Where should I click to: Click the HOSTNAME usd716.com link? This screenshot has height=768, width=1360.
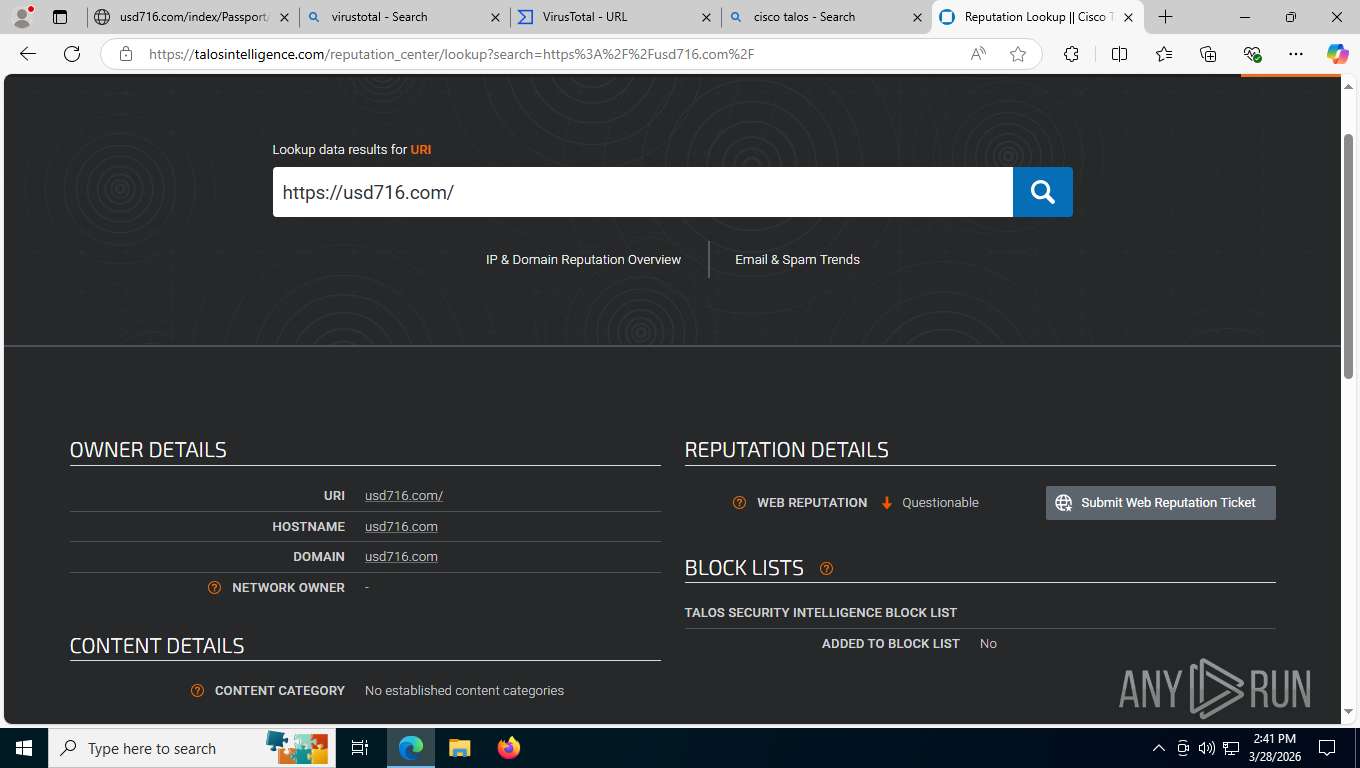point(401,527)
